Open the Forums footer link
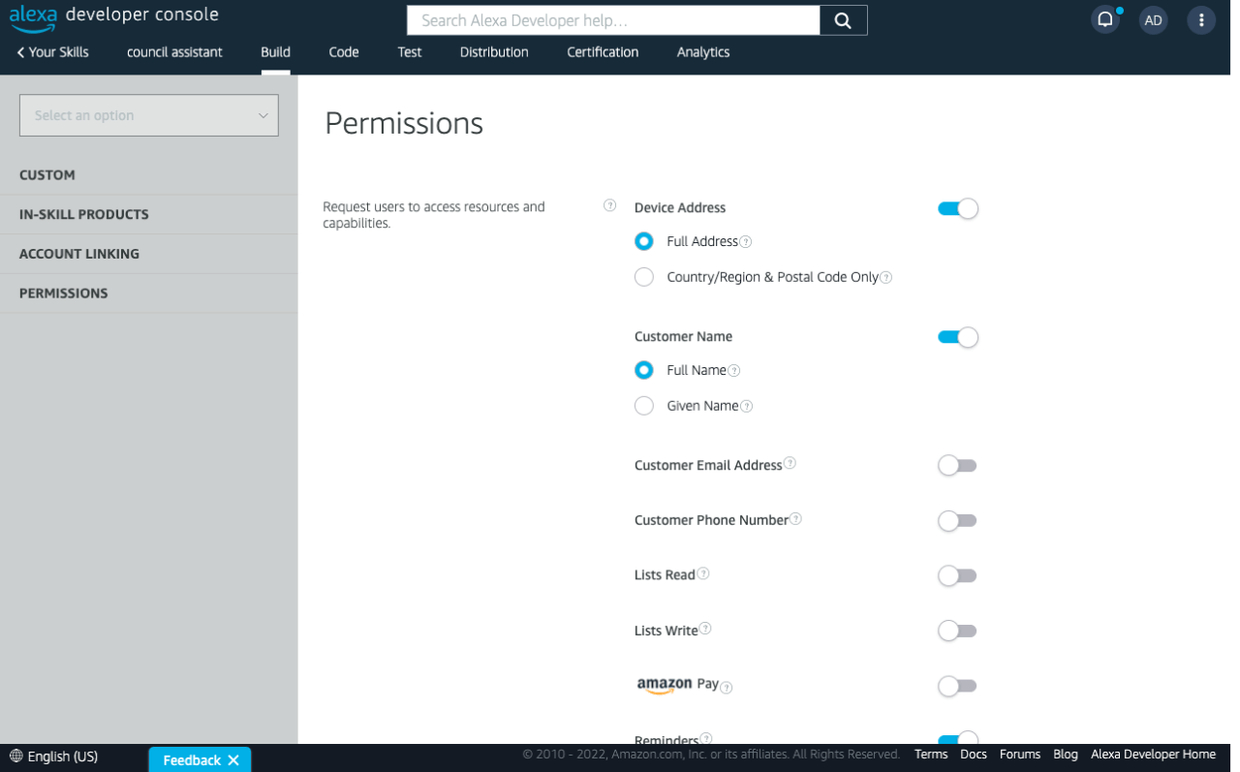Viewport: 1240px width, 772px height. click(1020, 755)
